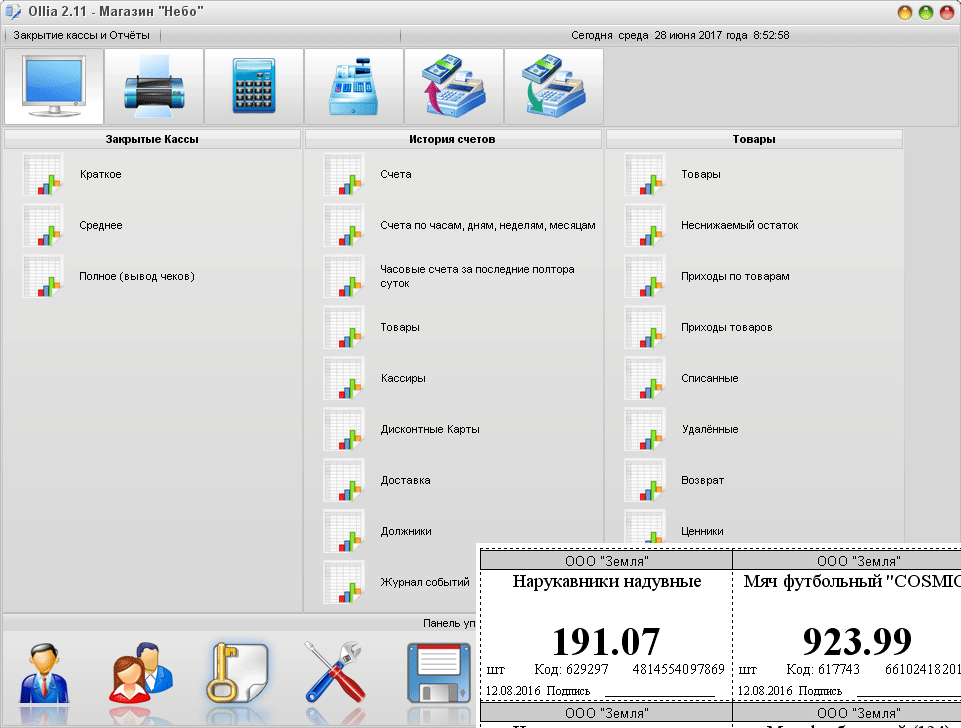This screenshot has width=961, height=728.
Task: Click cash register with green down arrow
Action: [x=553, y=86]
